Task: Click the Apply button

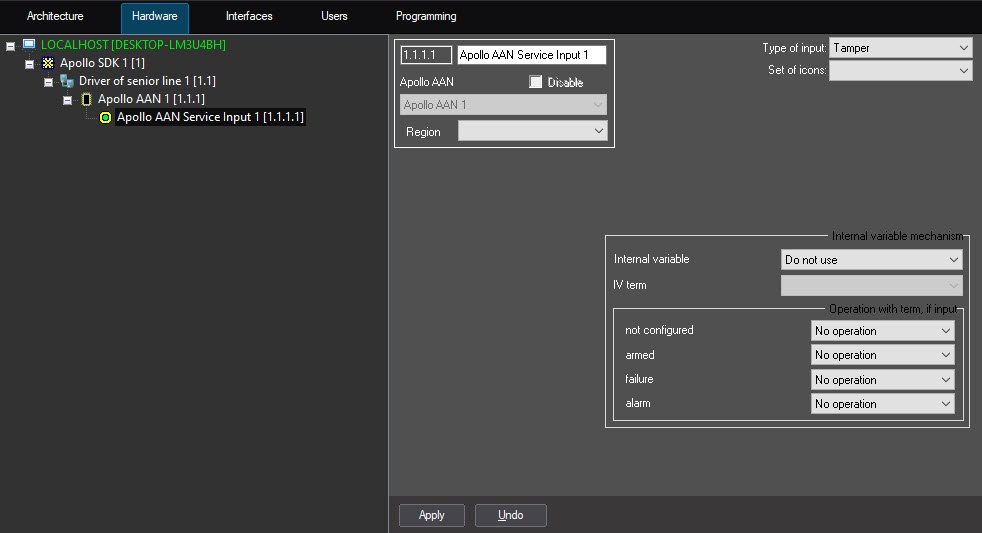Action: pyautogui.click(x=432, y=515)
